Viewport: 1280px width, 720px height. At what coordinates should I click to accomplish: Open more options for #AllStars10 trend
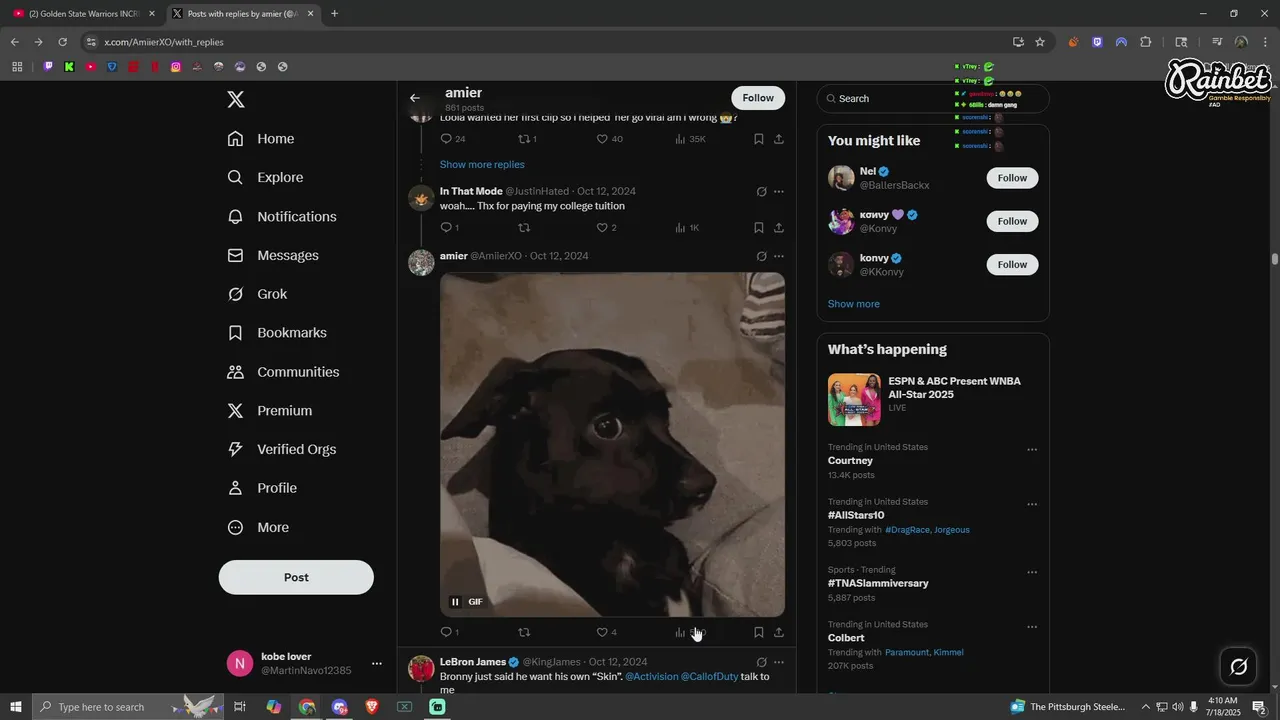(1032, 505)
